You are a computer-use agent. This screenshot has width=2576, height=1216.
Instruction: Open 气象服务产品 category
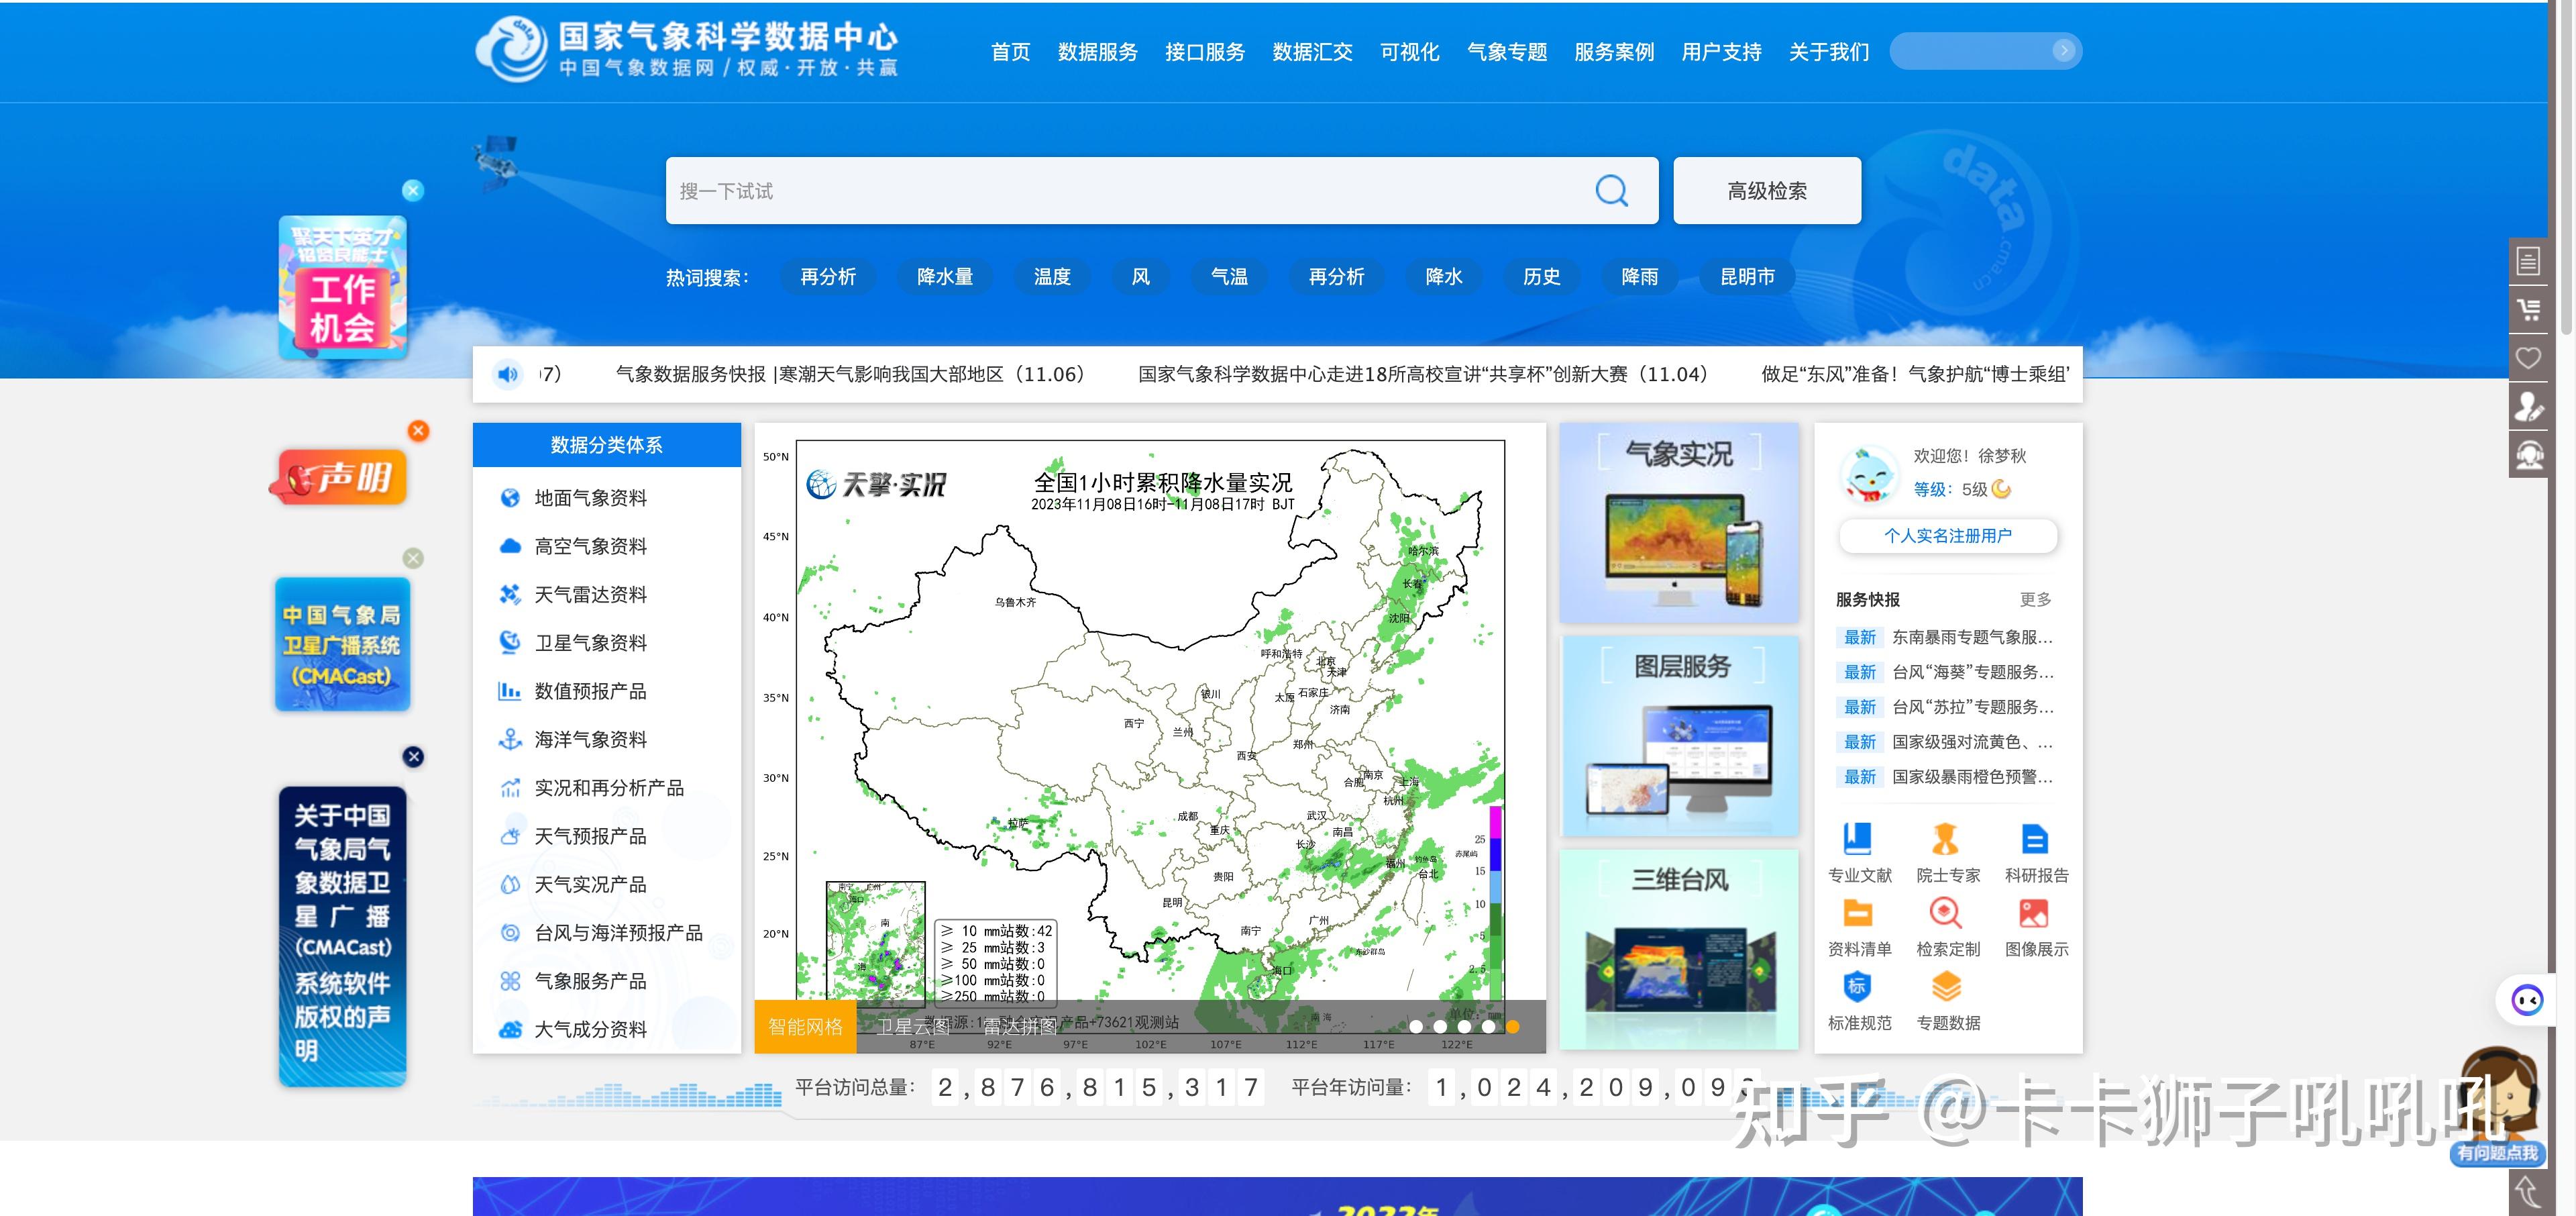coord(590,981)
